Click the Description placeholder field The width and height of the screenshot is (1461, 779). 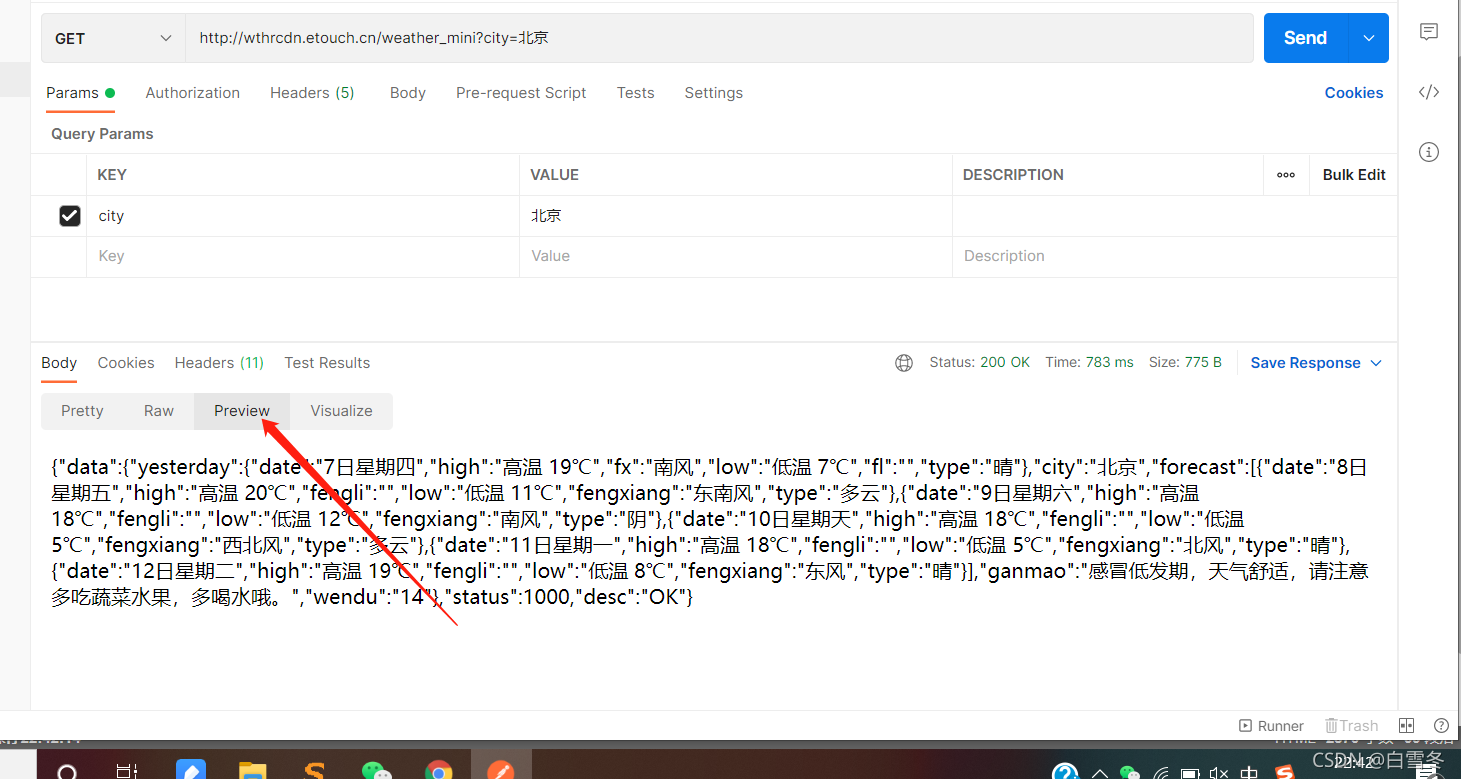pos(1175,256)
